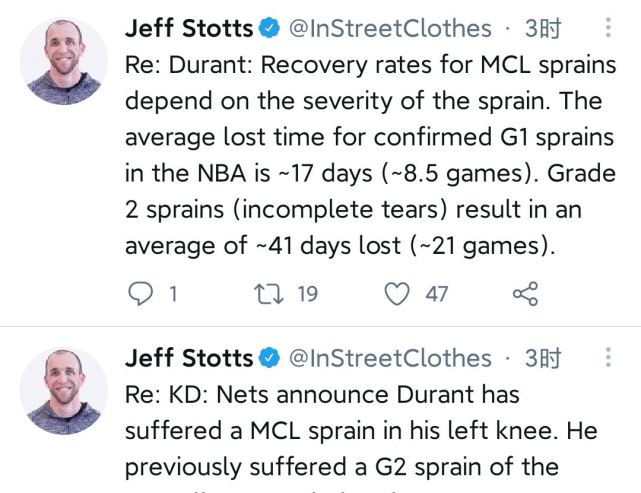Open the @InStreetClothes handle on the Re: Durant tweet

pos(390,29)
